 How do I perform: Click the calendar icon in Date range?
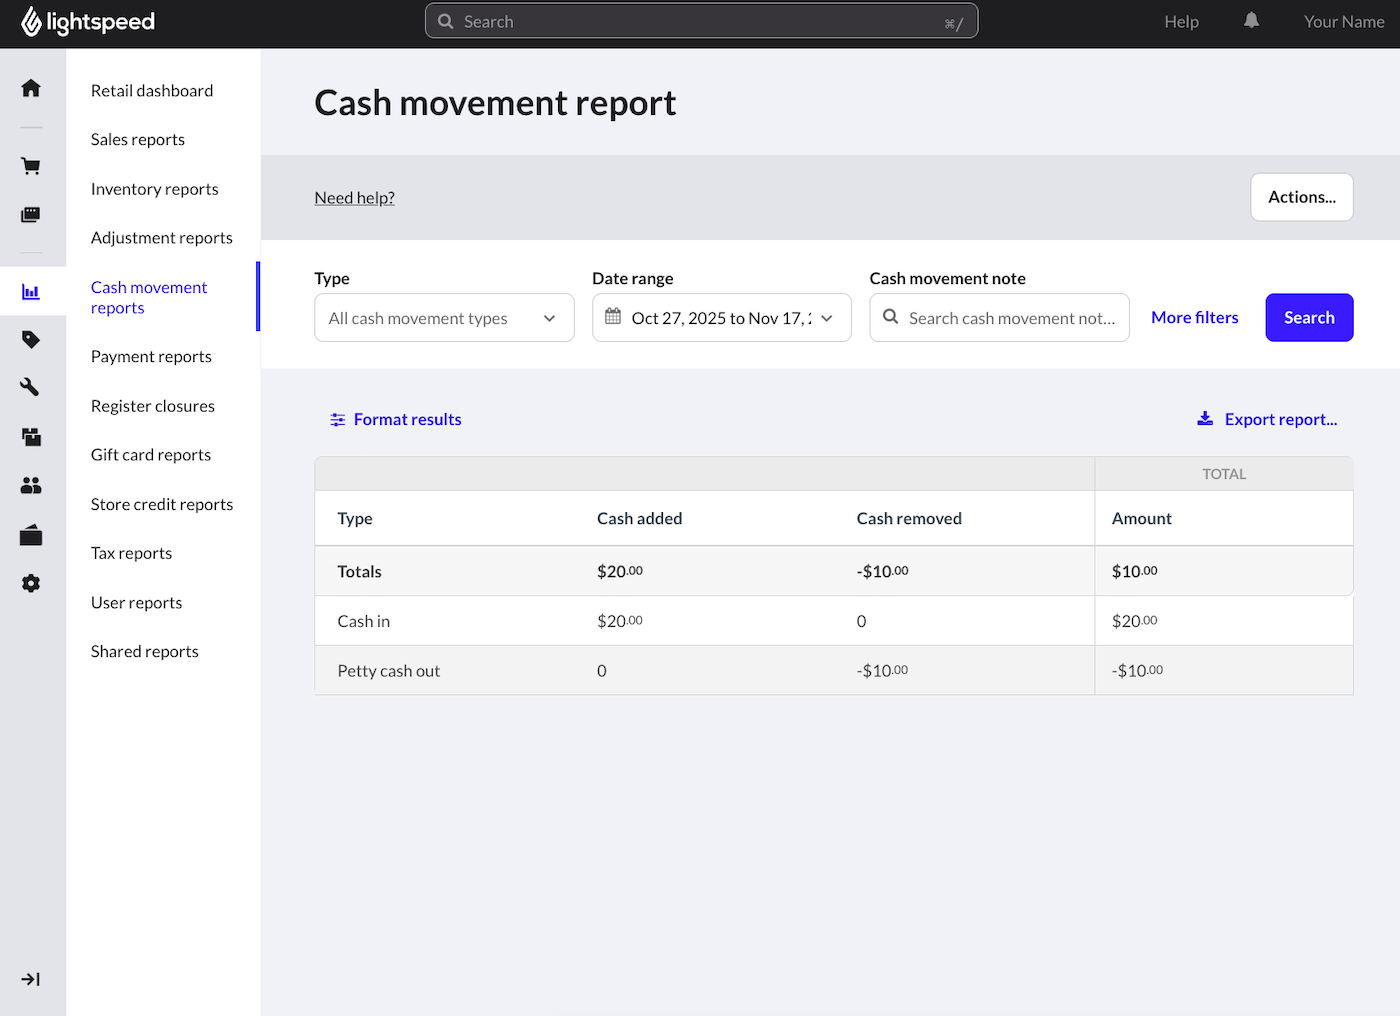point(614,317)
